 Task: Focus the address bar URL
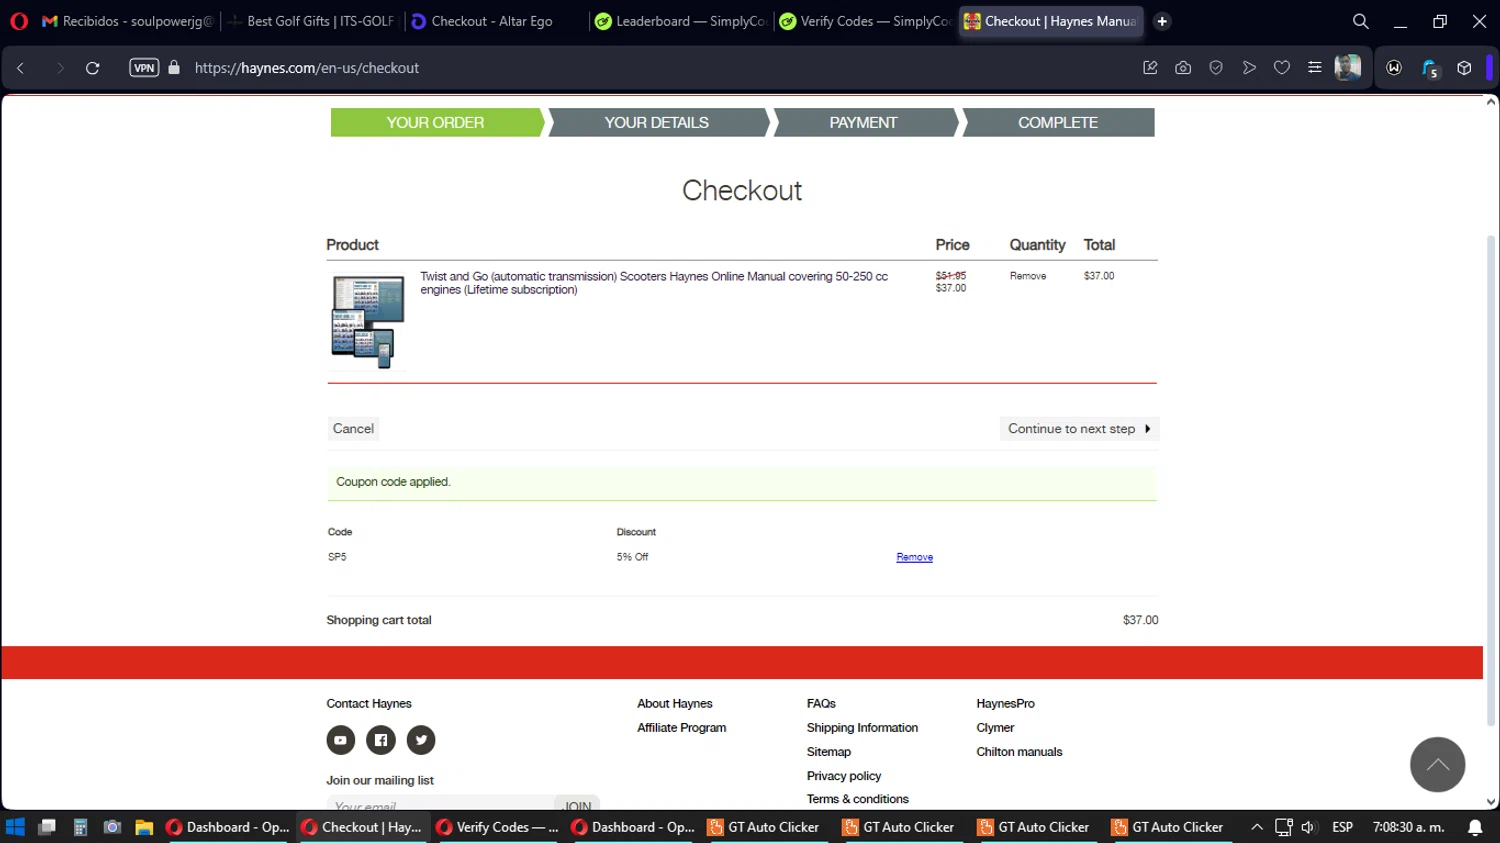[307, 68]
